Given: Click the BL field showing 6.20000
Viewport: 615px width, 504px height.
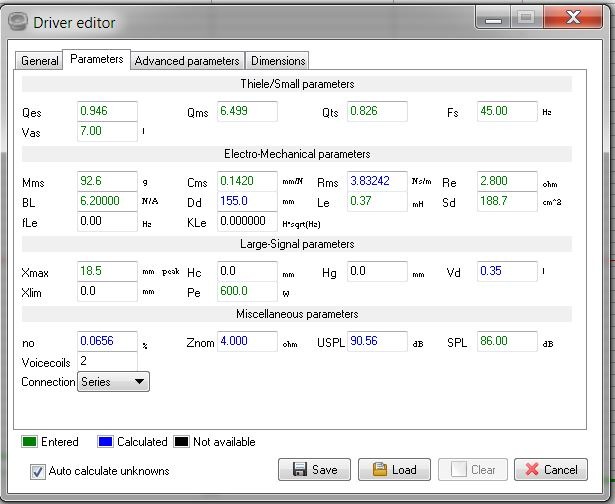Looking at the screenshot, I should tap(107, 201).
